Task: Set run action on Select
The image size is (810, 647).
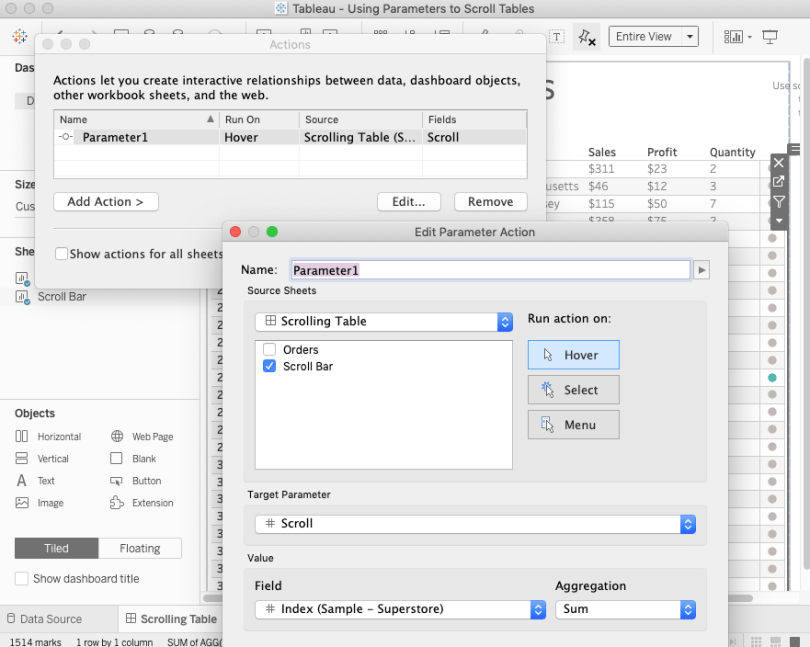Action: [573, 390]
